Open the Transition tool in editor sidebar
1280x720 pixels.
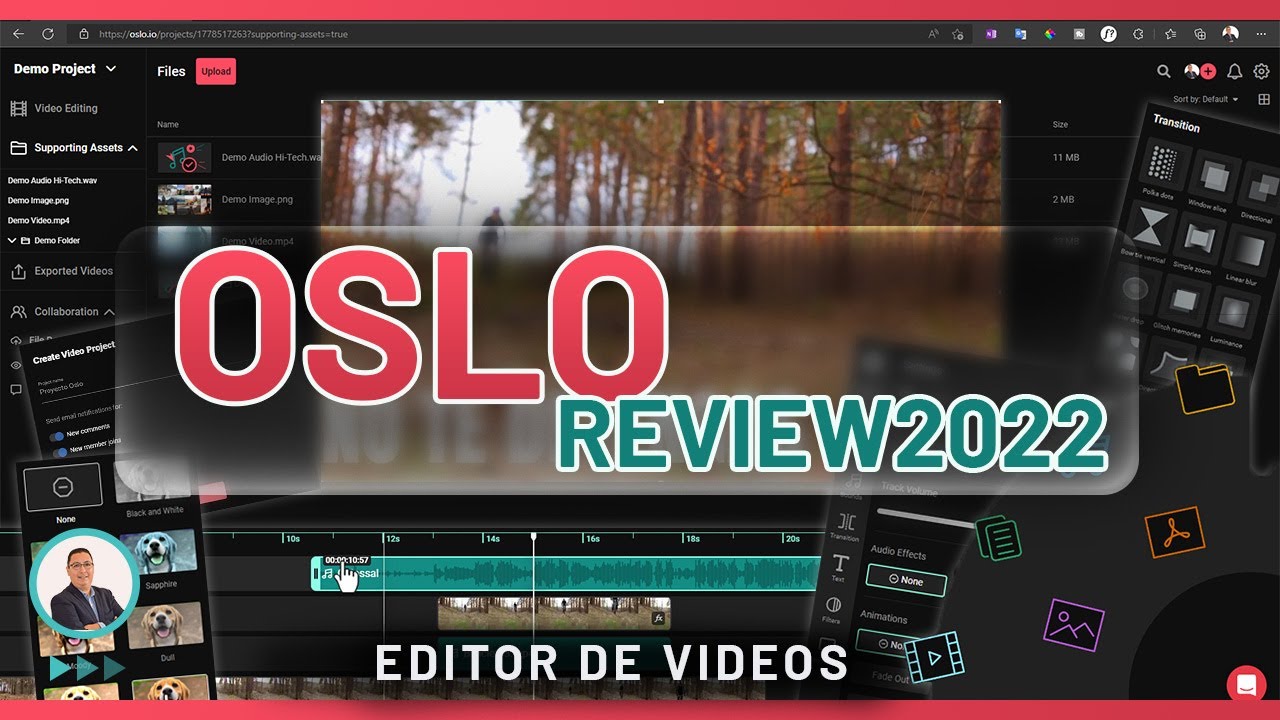click(x=846, y=526)
